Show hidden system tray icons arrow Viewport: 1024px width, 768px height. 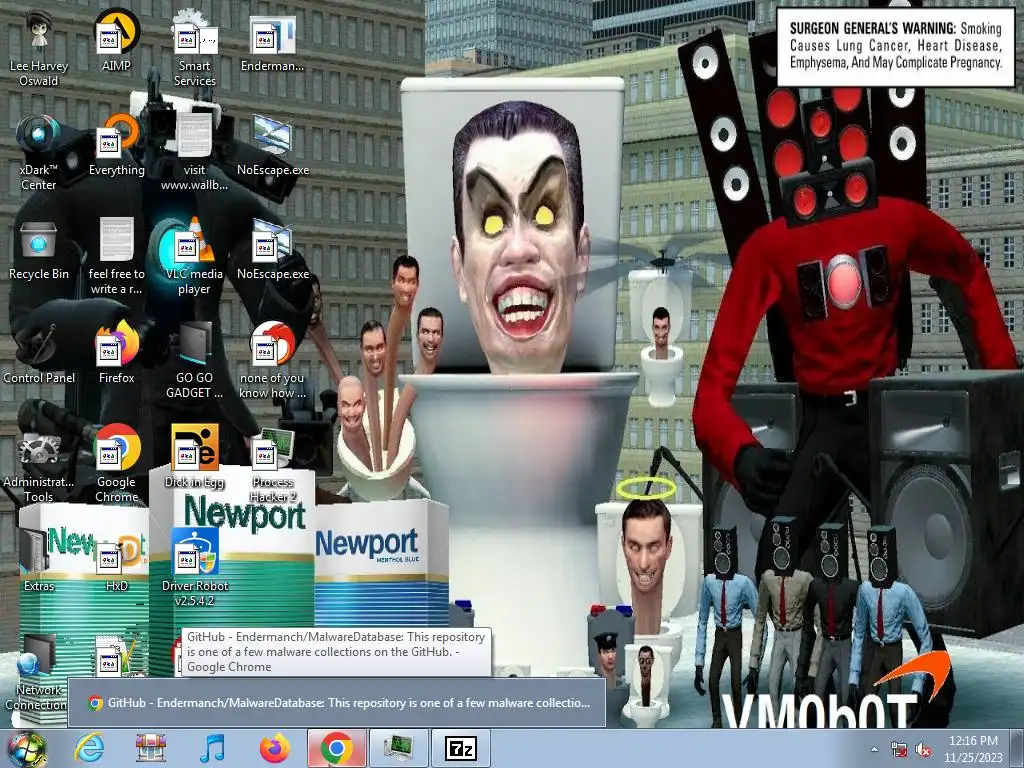pyautogui.click(x=874, y=749)
